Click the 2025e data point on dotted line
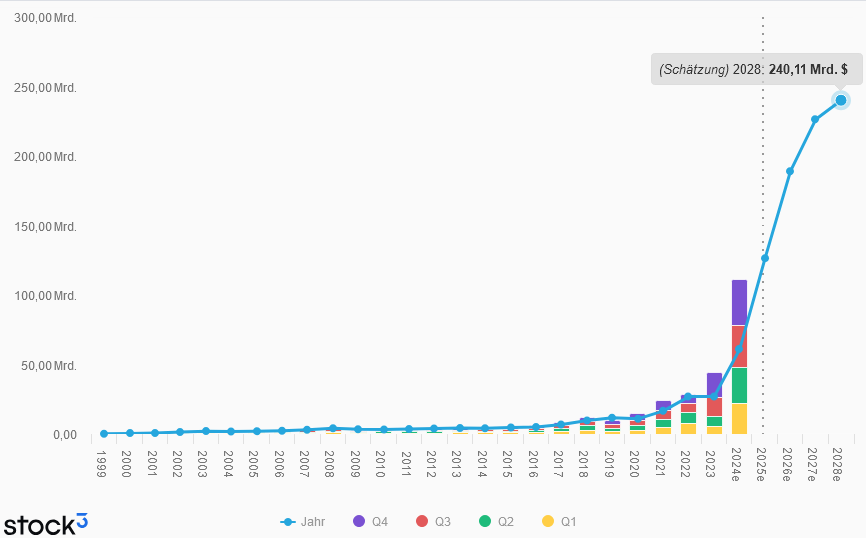Screen dimensions: 866x538 [x=764, y=258]
